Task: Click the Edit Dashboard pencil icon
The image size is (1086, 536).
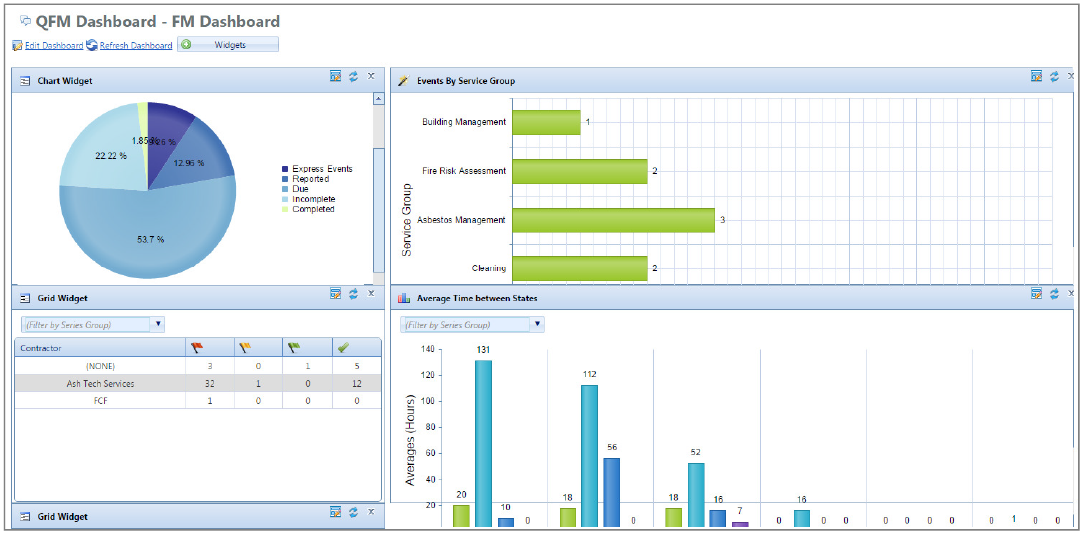Action: 18,46
